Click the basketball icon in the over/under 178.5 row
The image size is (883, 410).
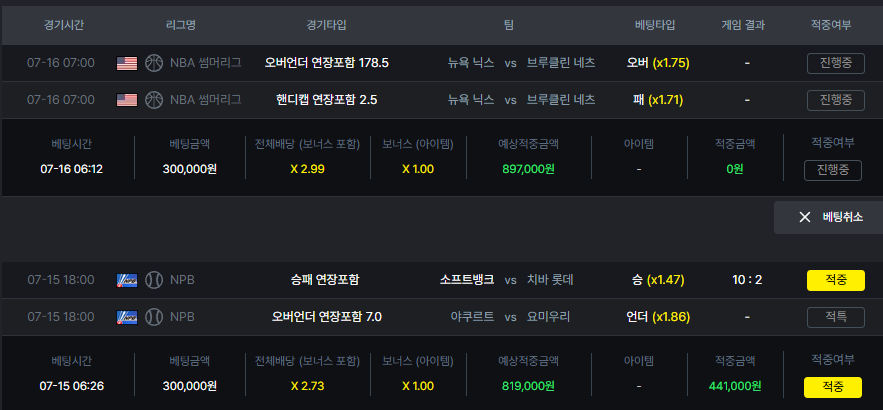point(154,63)
